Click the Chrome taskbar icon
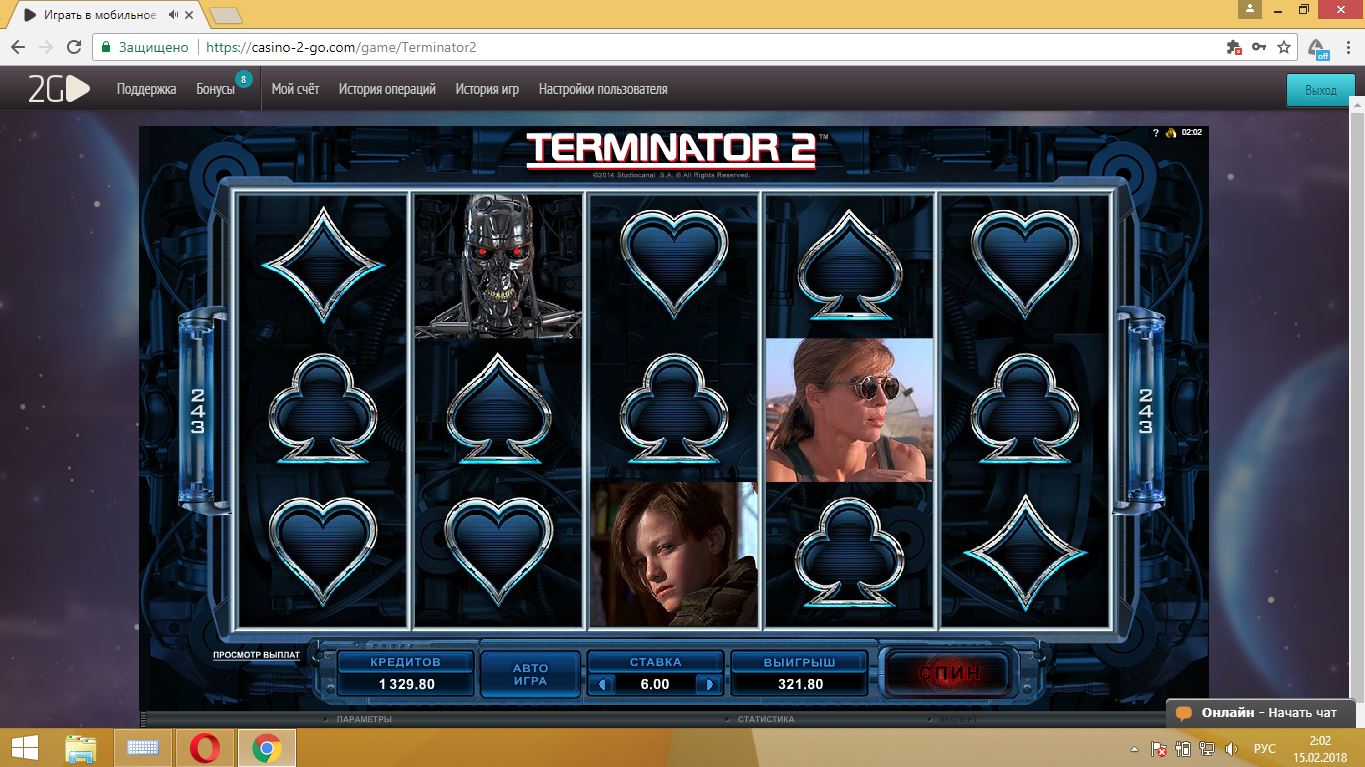This screenshot has width=1365, height=767. tap(266, 748)
